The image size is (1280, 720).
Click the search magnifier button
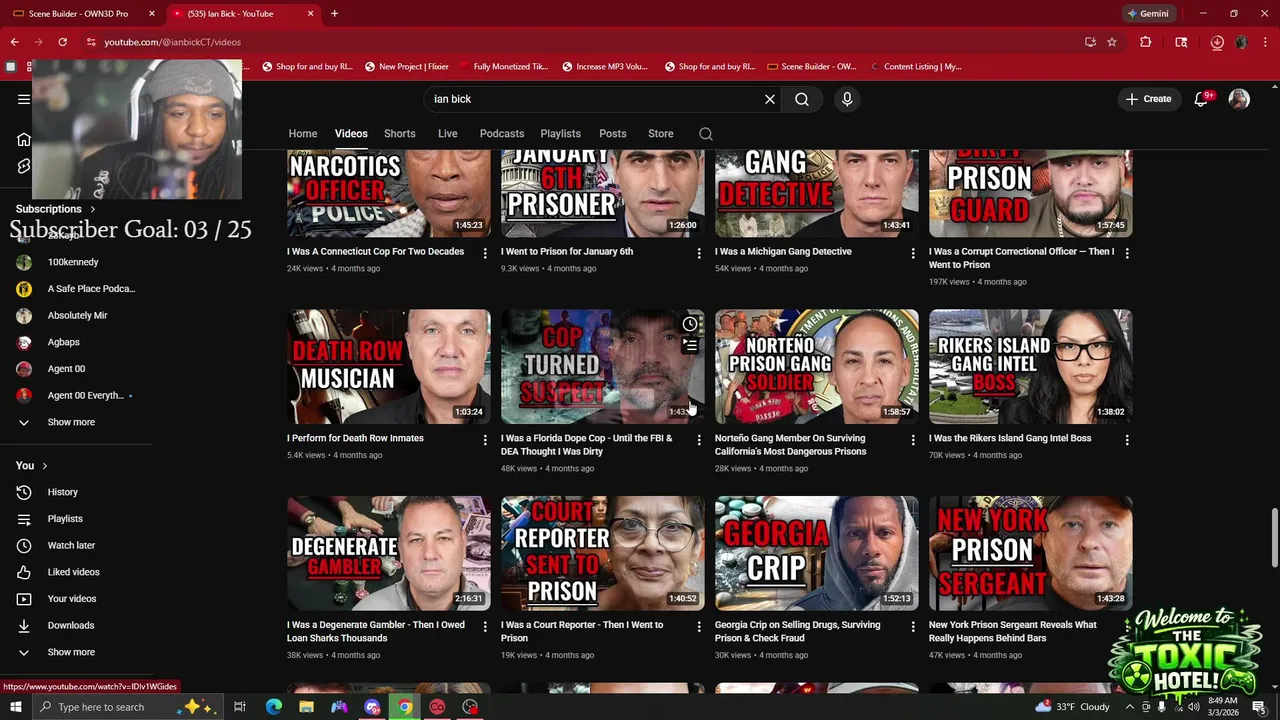click(802, 99)
